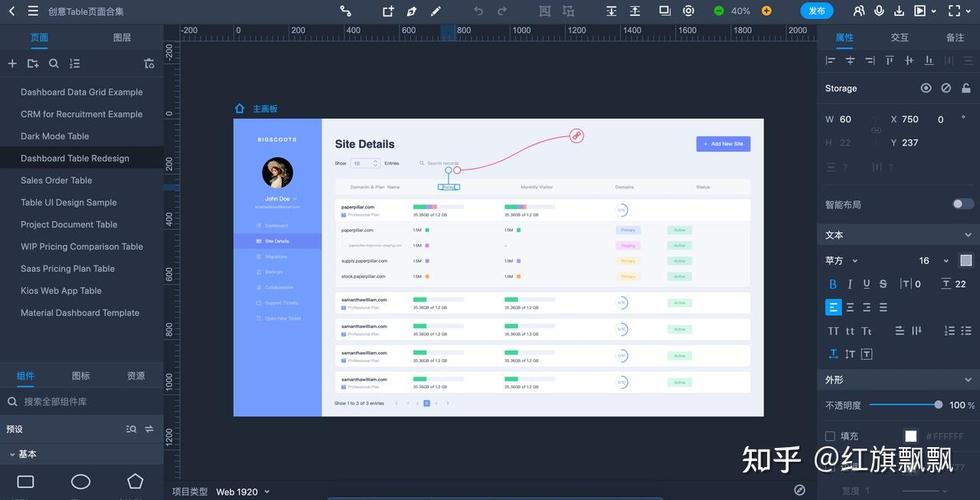Select the pen tool in toolbar

point(411,11)
